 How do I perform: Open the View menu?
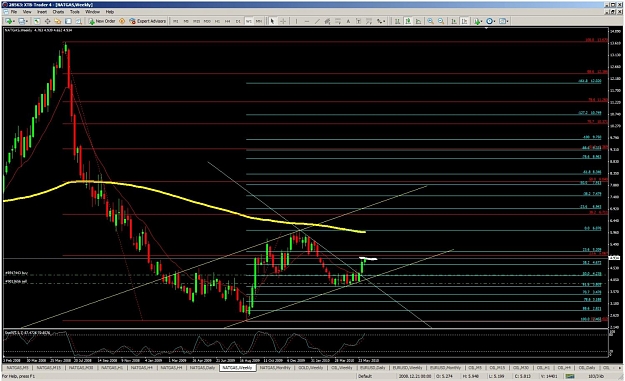pos(27,12)
